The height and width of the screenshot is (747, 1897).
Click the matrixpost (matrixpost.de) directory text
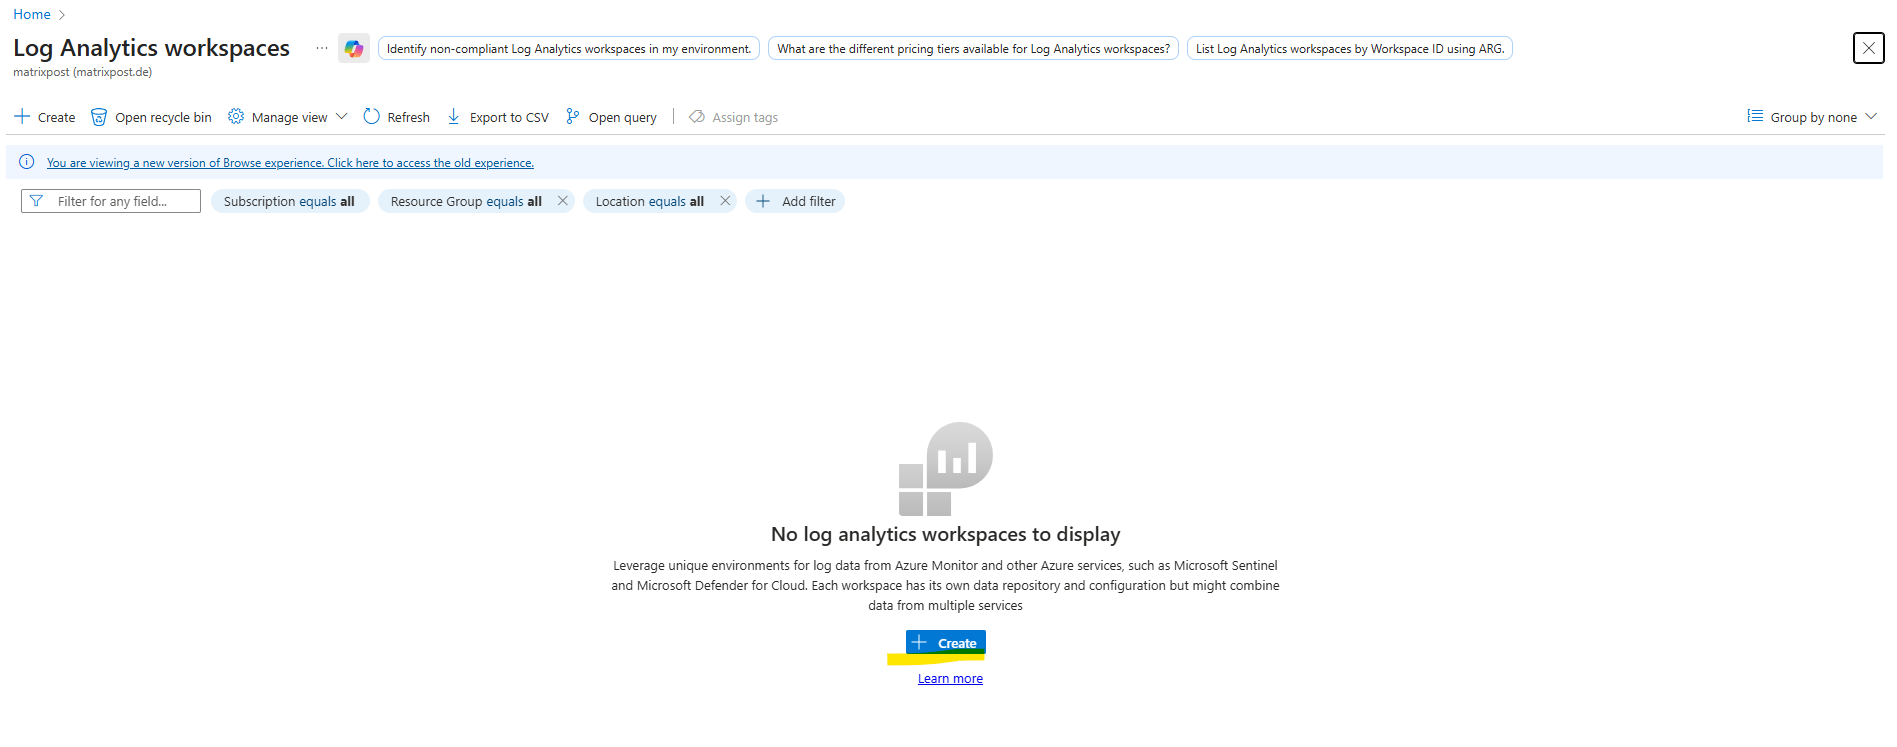(x=83, y=72)
